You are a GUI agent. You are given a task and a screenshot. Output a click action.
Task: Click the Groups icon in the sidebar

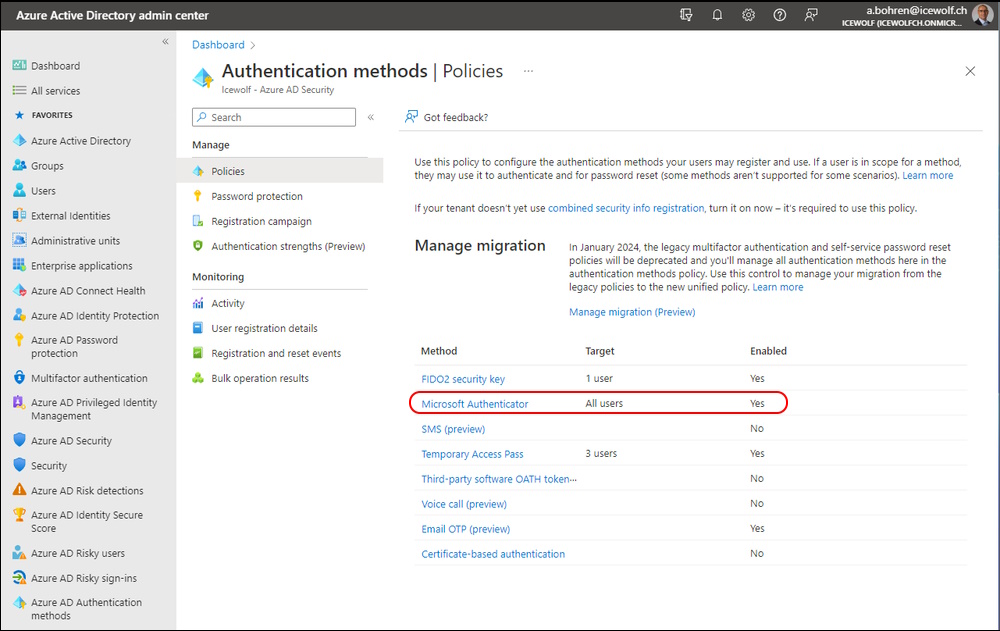[x=19, y=165]
